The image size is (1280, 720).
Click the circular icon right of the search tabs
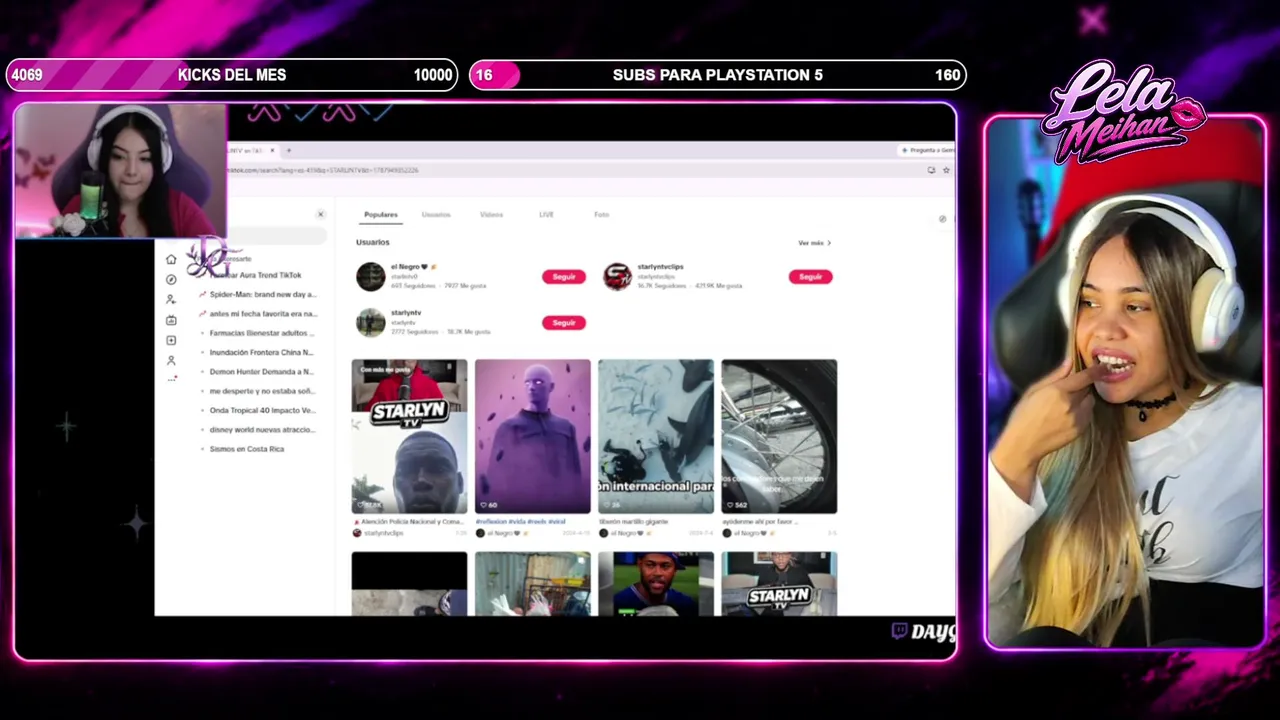[942, 219]
